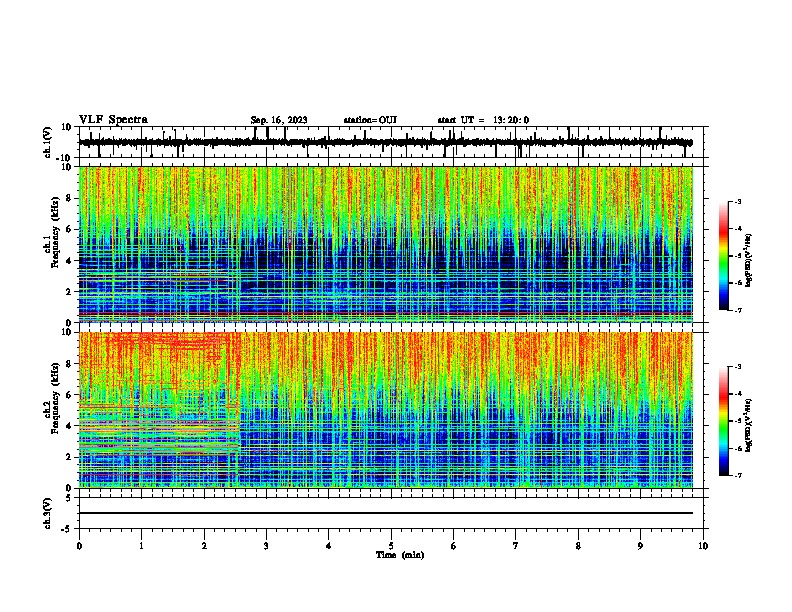
Task: Click the "start UT = 13:20:0" text
Action: click(483, 120)
